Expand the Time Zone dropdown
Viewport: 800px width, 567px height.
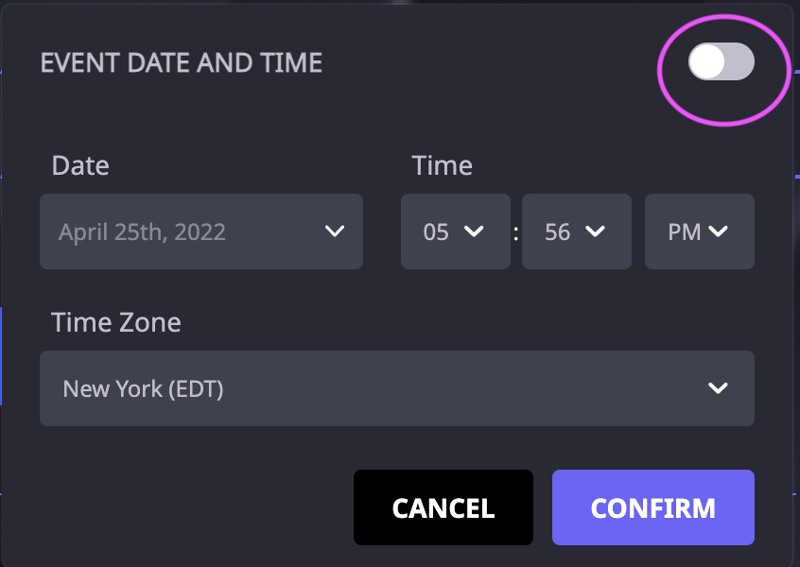[x=397, y=388]
